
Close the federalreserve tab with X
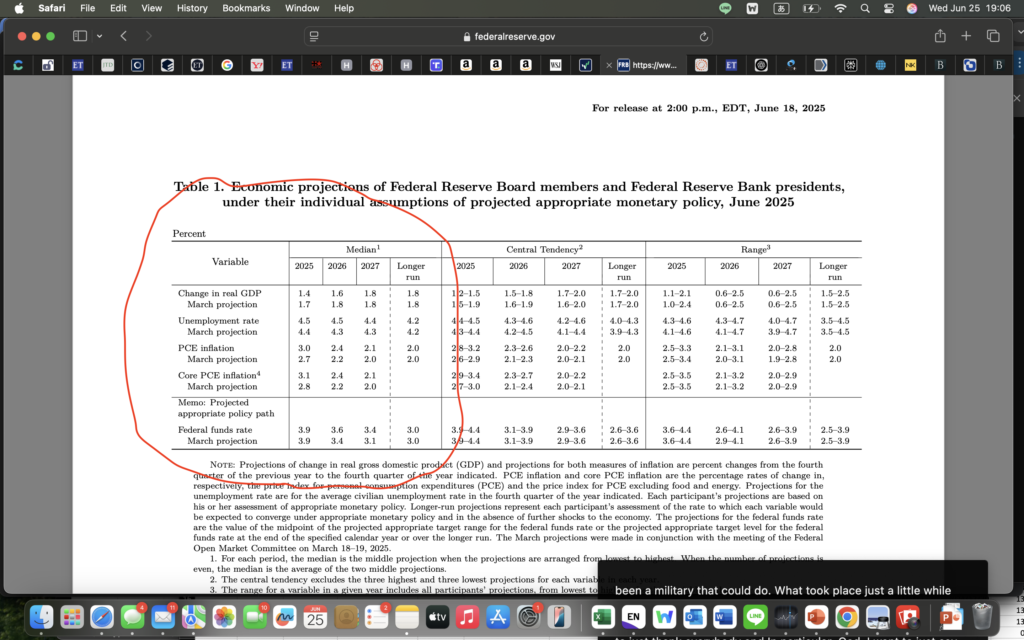click(610, 65)
